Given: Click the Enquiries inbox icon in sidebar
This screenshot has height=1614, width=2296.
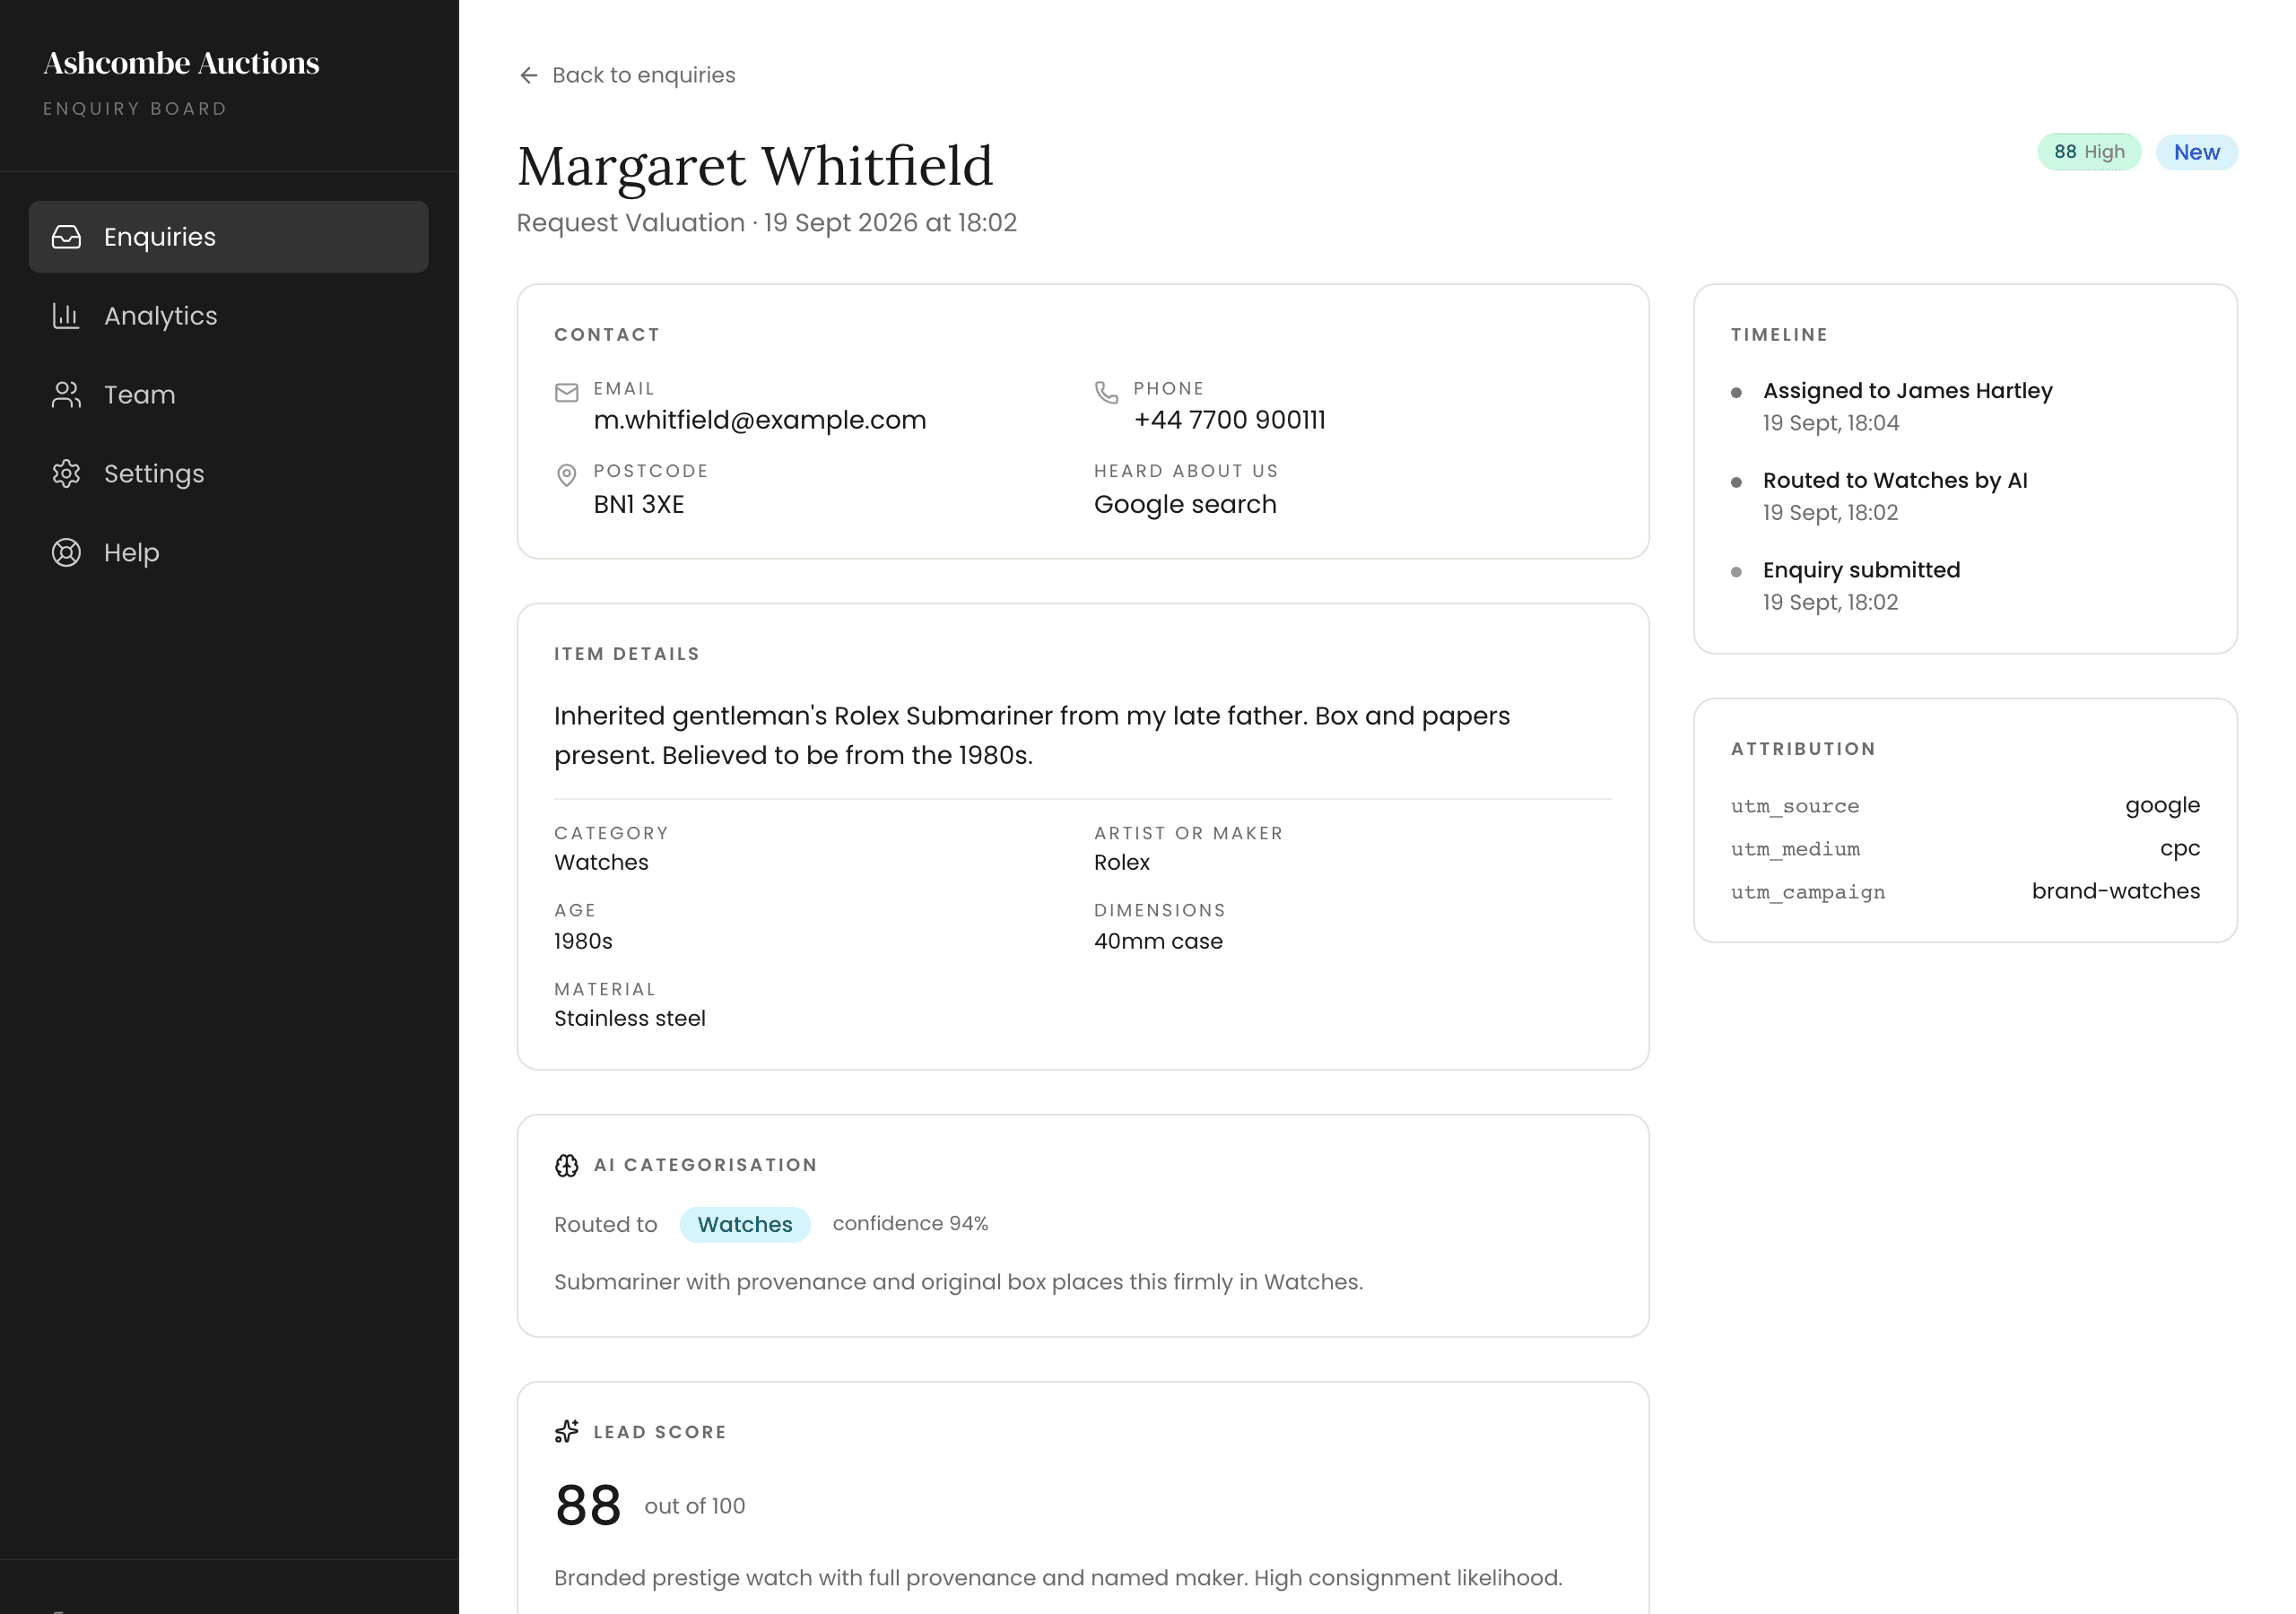Looking at the screenshot, I should [66, 237].
